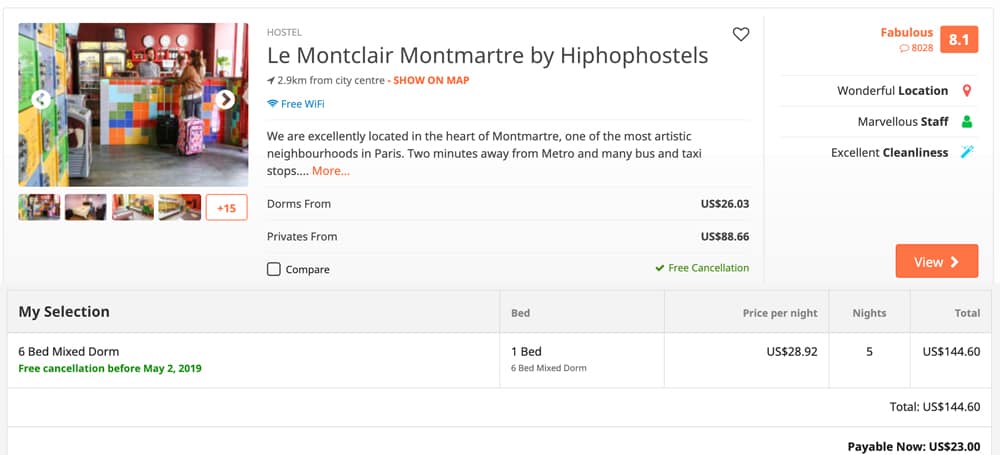Screen dimensions: 1000x455
Task: Open the +15 more photos tile
Action: (226, 207)
